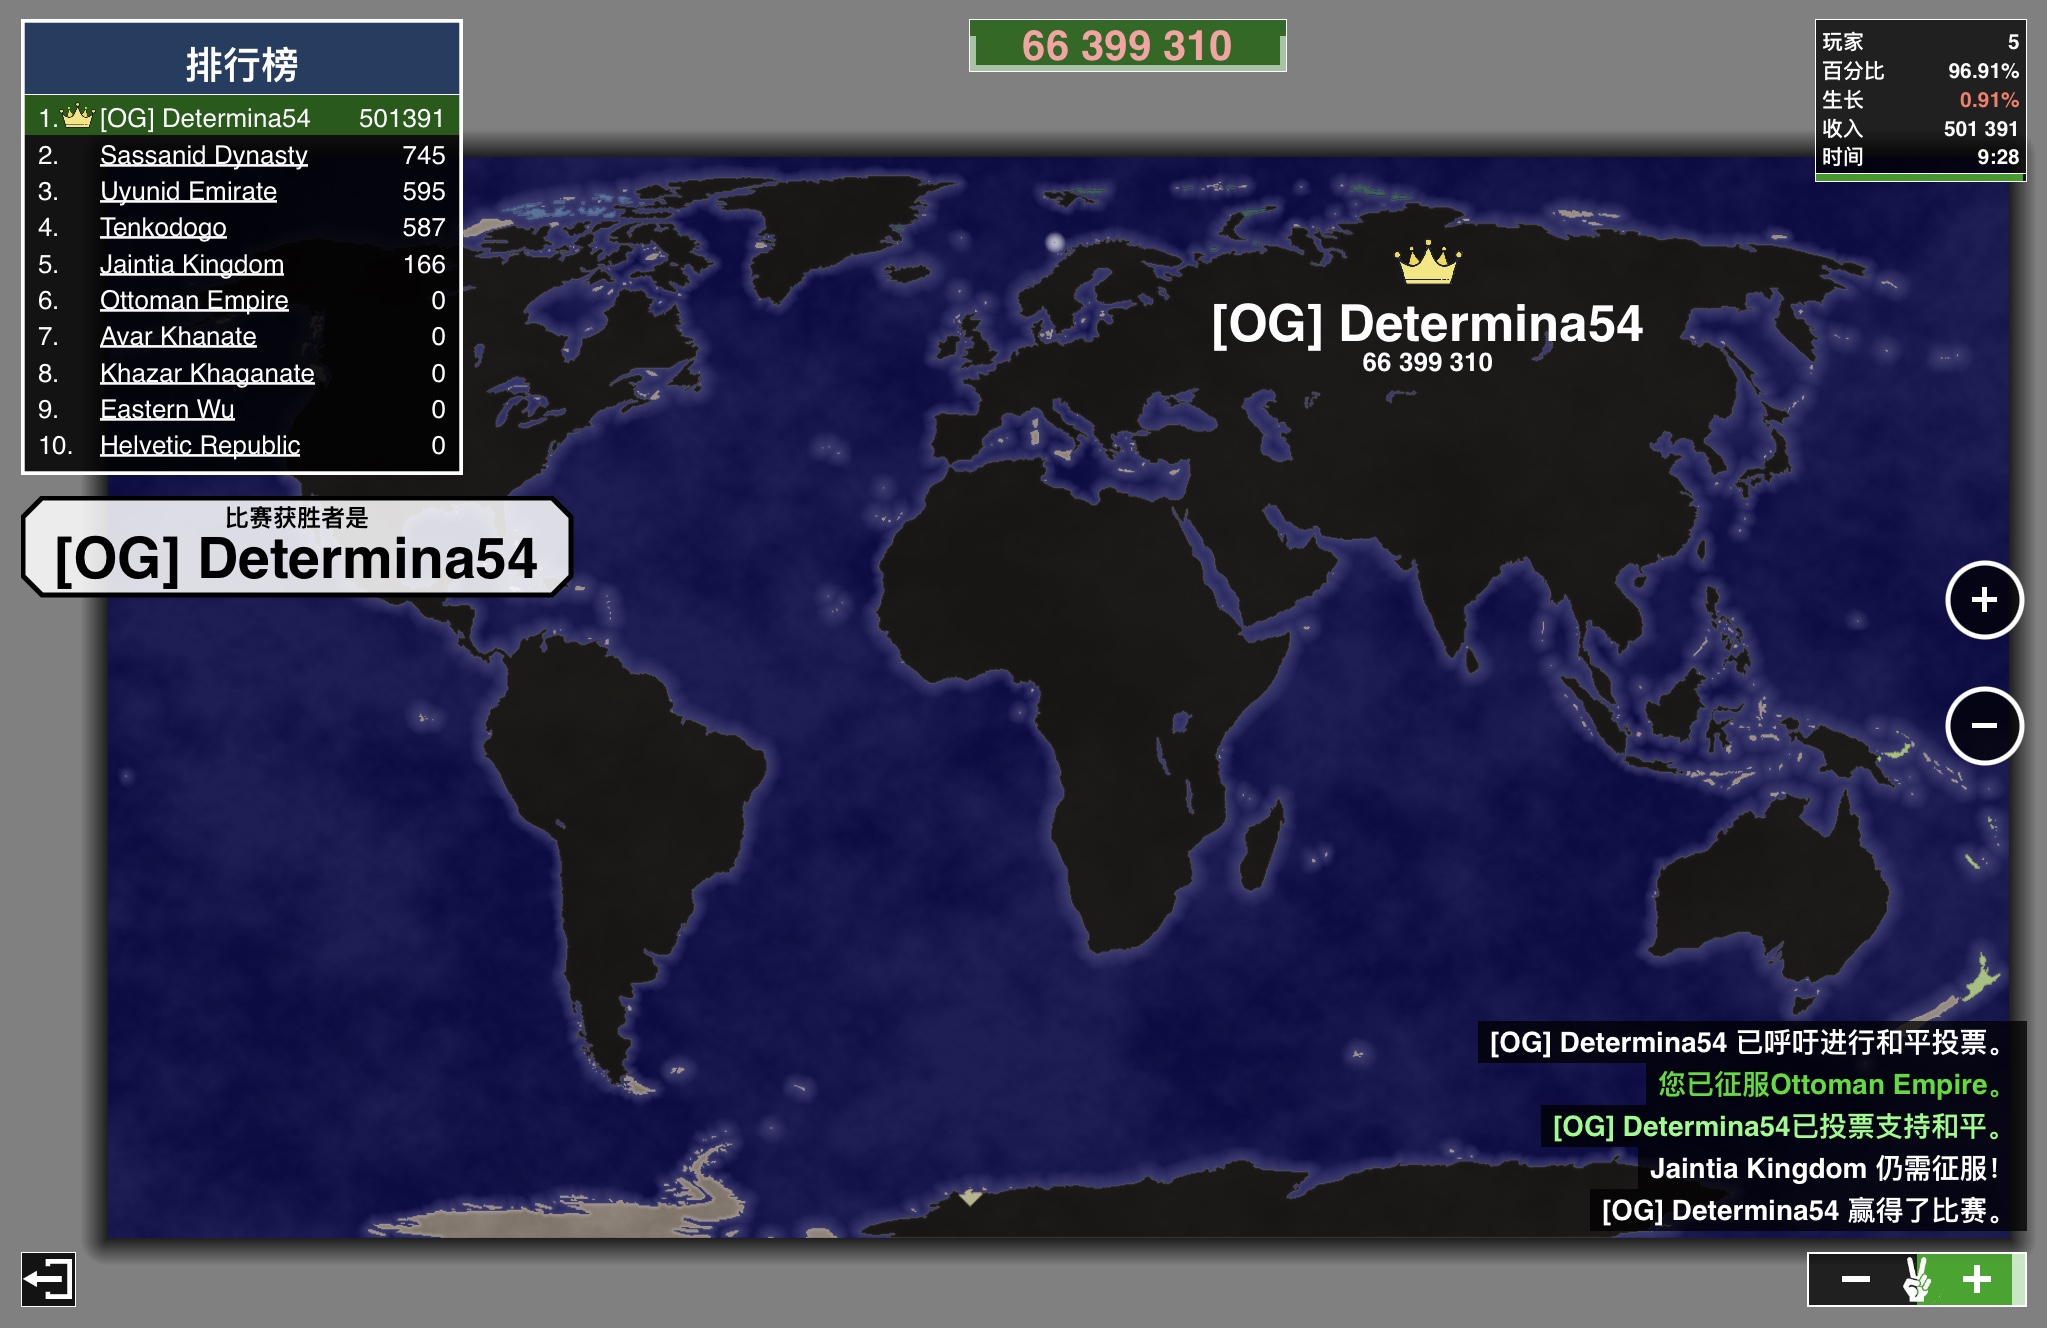Click the peace hand gesture icon

1916,1279
